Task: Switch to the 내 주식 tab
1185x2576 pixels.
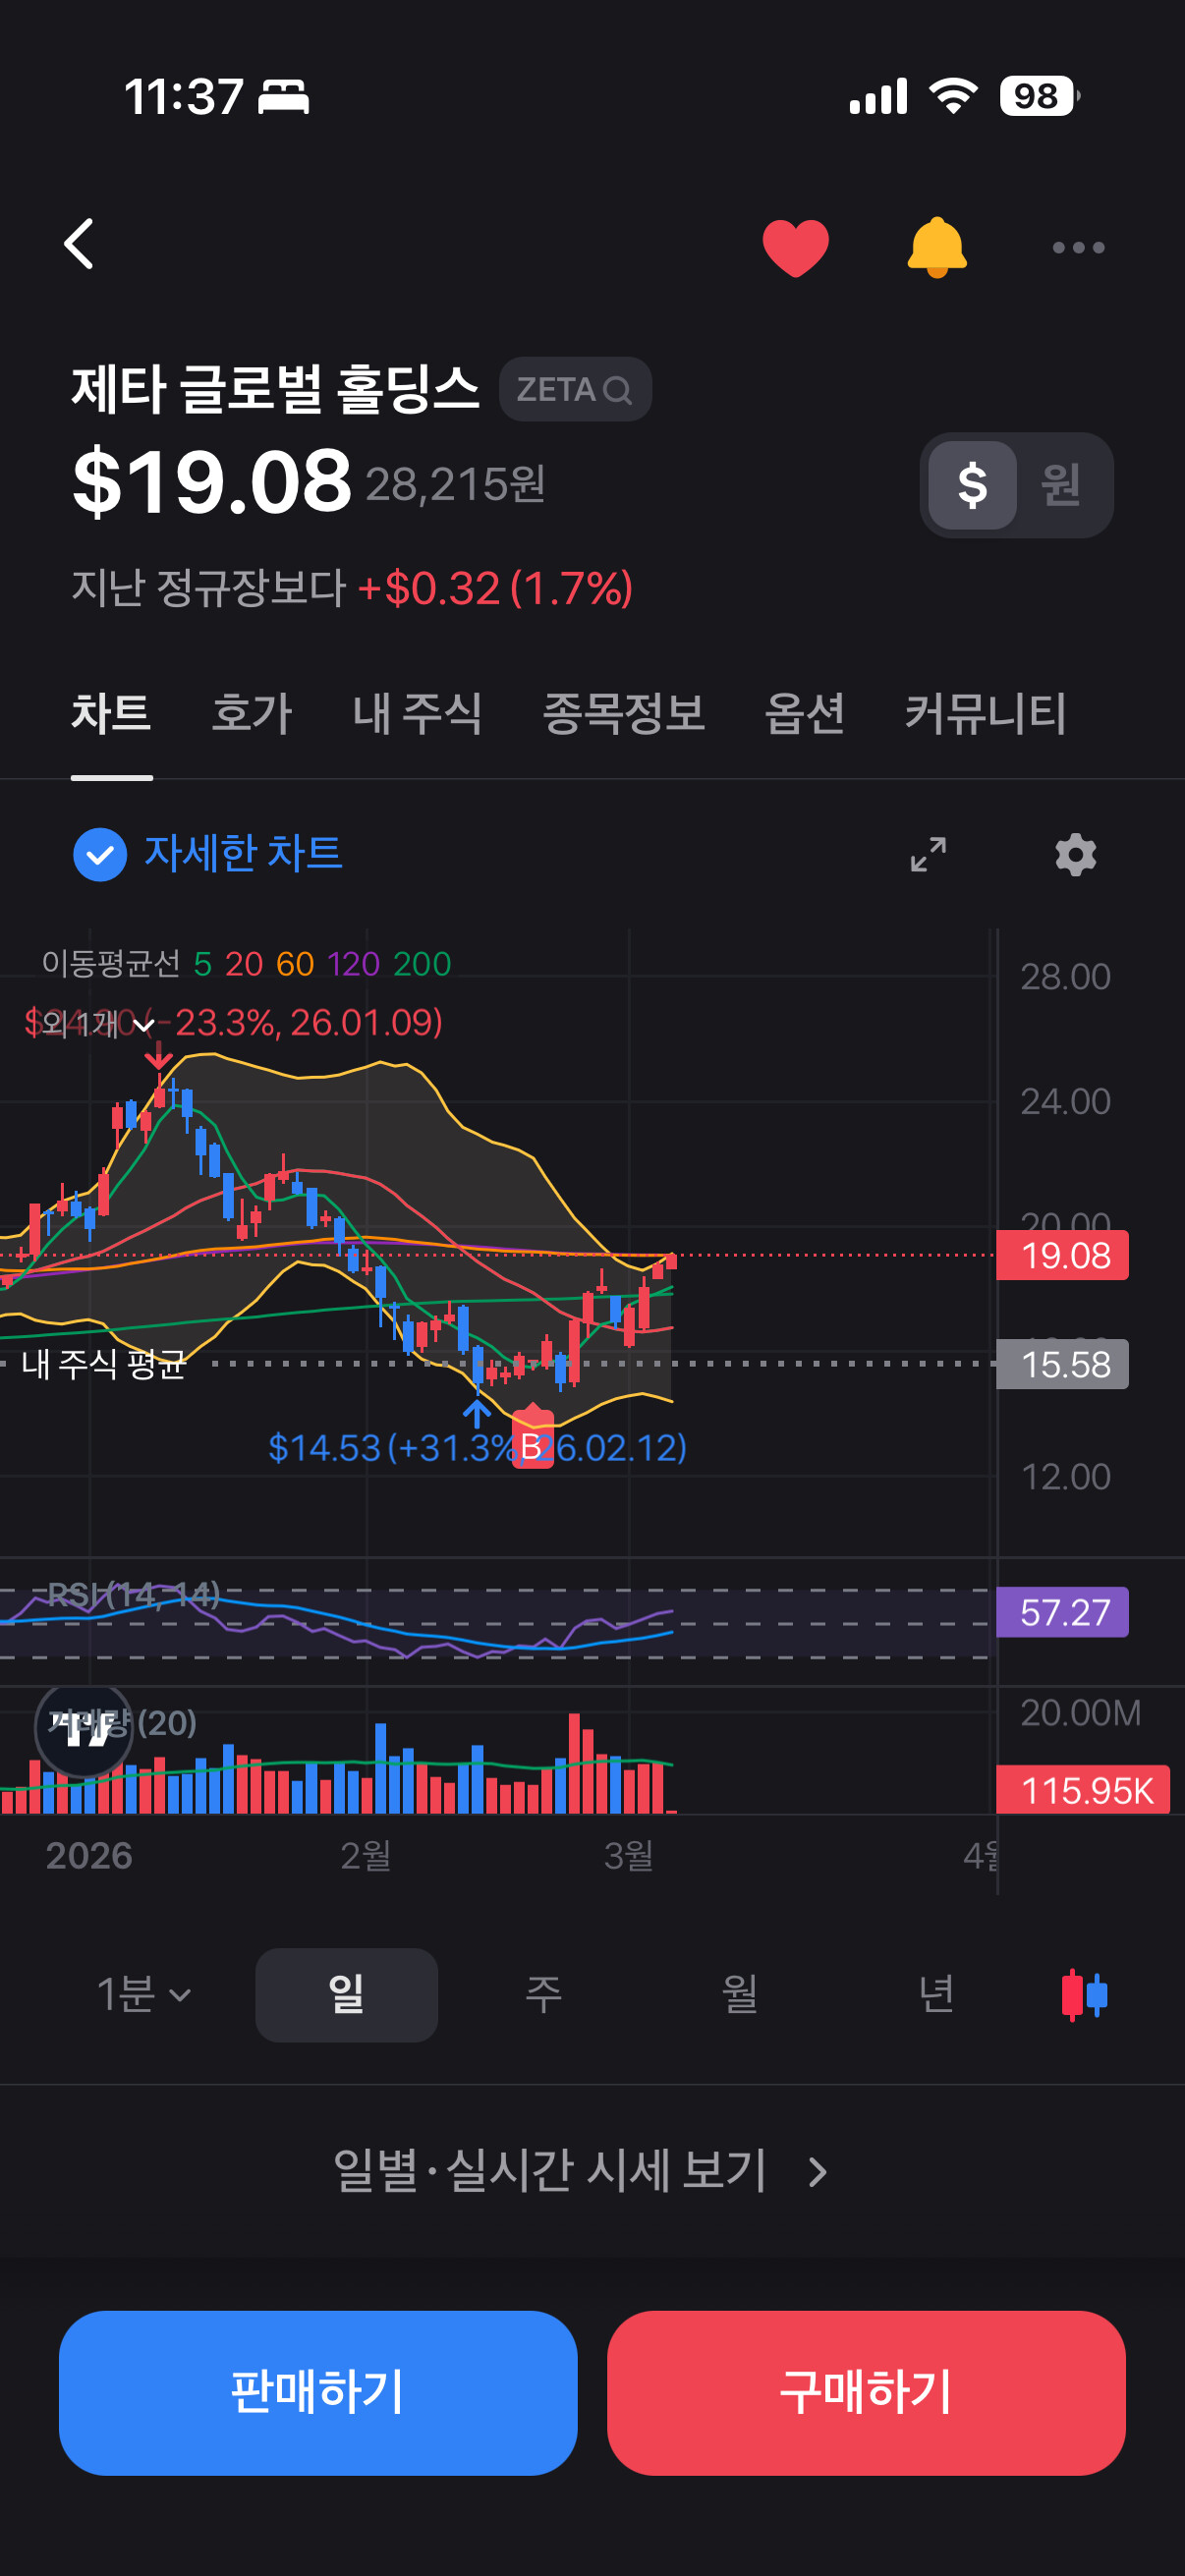Action: tap(417, 714)
